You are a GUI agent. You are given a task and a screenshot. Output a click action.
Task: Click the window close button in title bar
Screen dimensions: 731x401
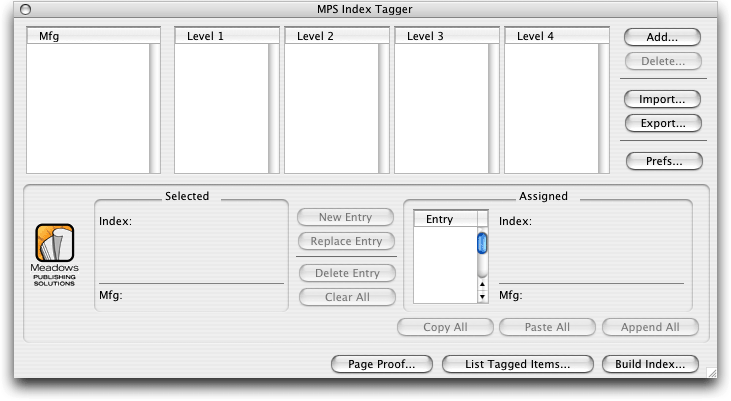coord(26,9)
